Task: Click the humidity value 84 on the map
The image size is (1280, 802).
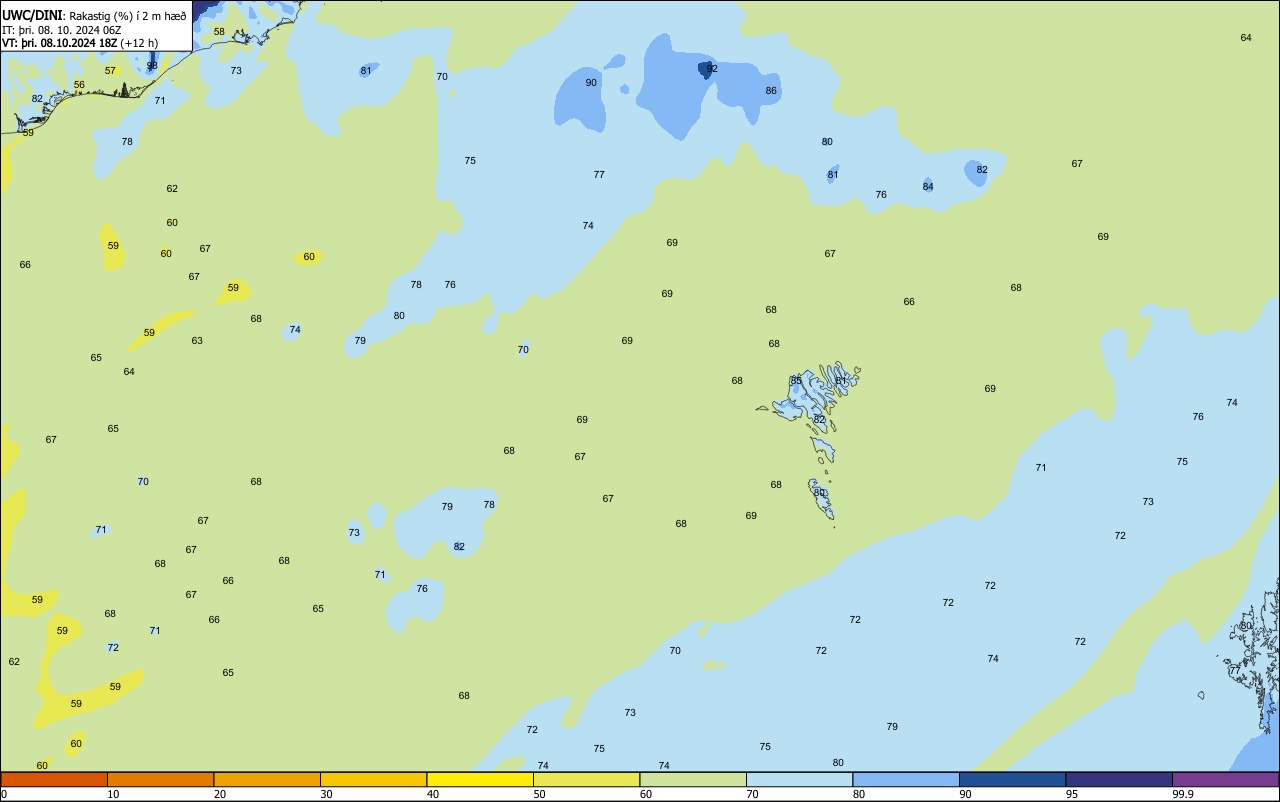Action: point(928,187)
